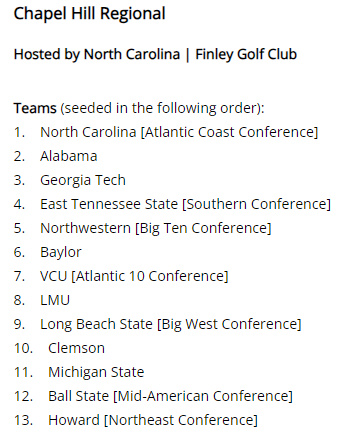
Task: Select Ball State Mid-American Conference entry
Action: point(170,396)
